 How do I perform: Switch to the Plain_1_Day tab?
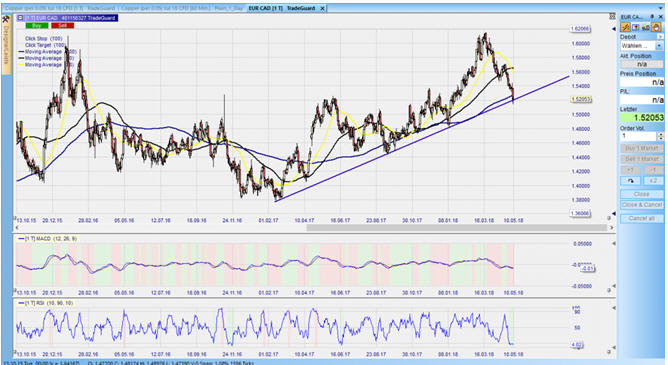[229, 8]
